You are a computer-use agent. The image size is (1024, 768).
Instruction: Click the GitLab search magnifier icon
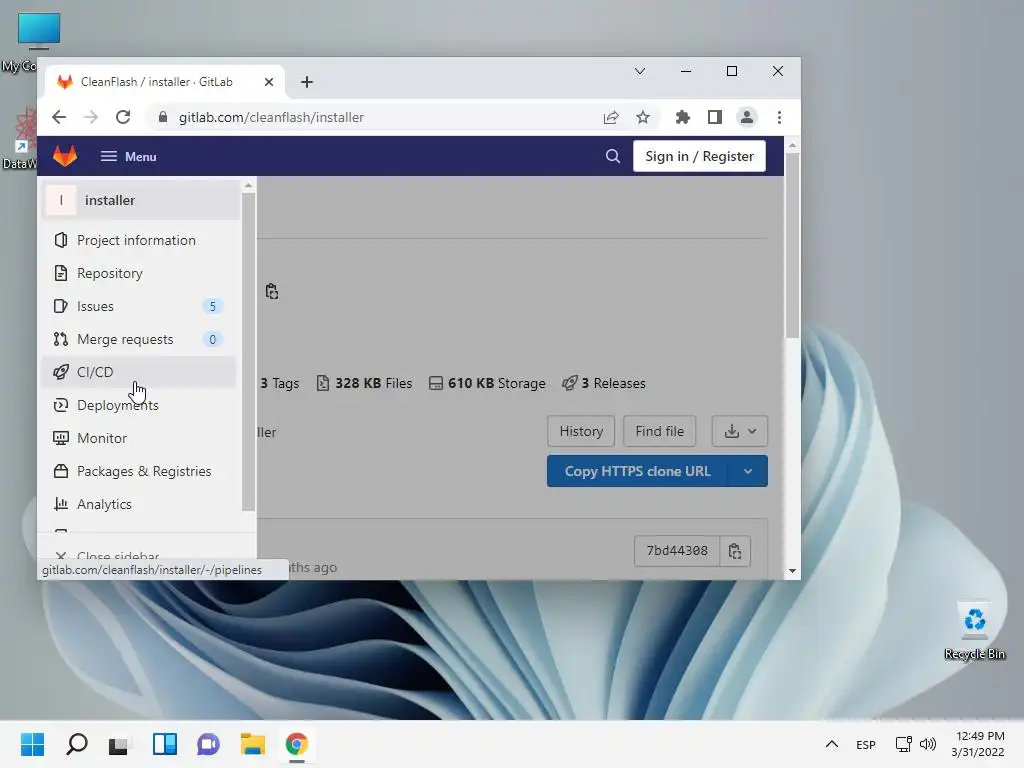point(613,156)
